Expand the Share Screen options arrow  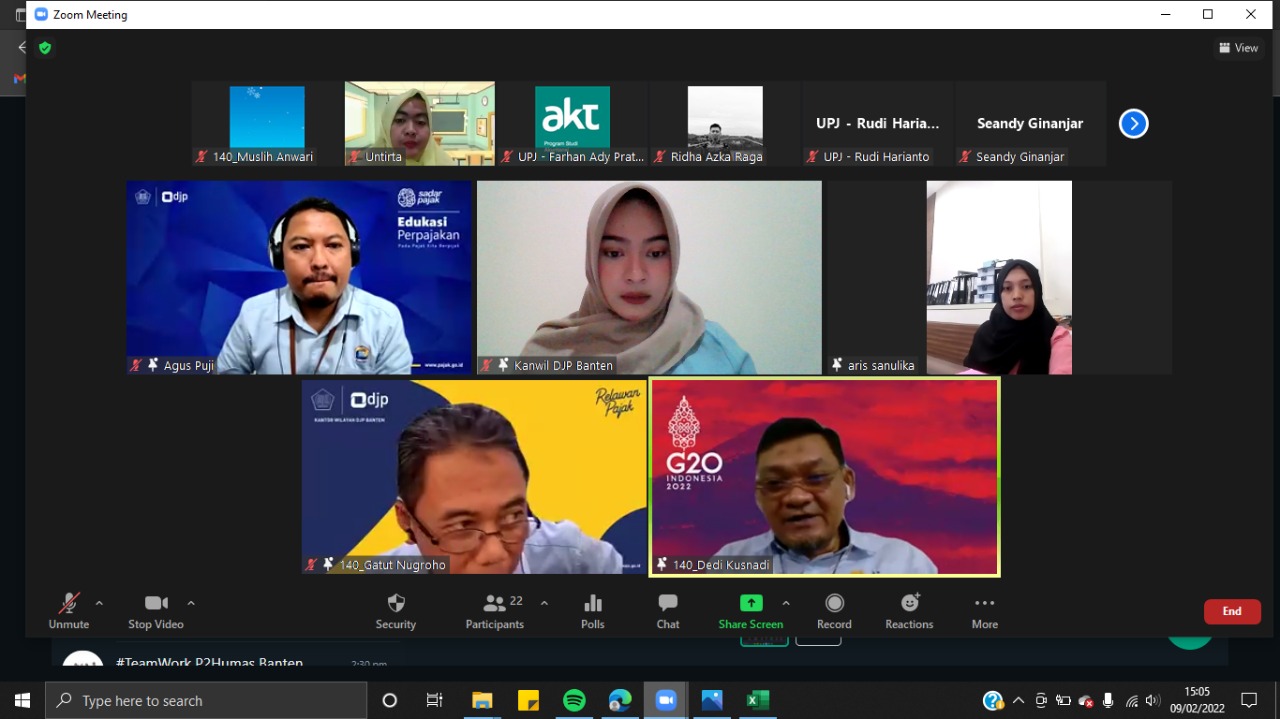pyautogui.click(x=786, y=603)
